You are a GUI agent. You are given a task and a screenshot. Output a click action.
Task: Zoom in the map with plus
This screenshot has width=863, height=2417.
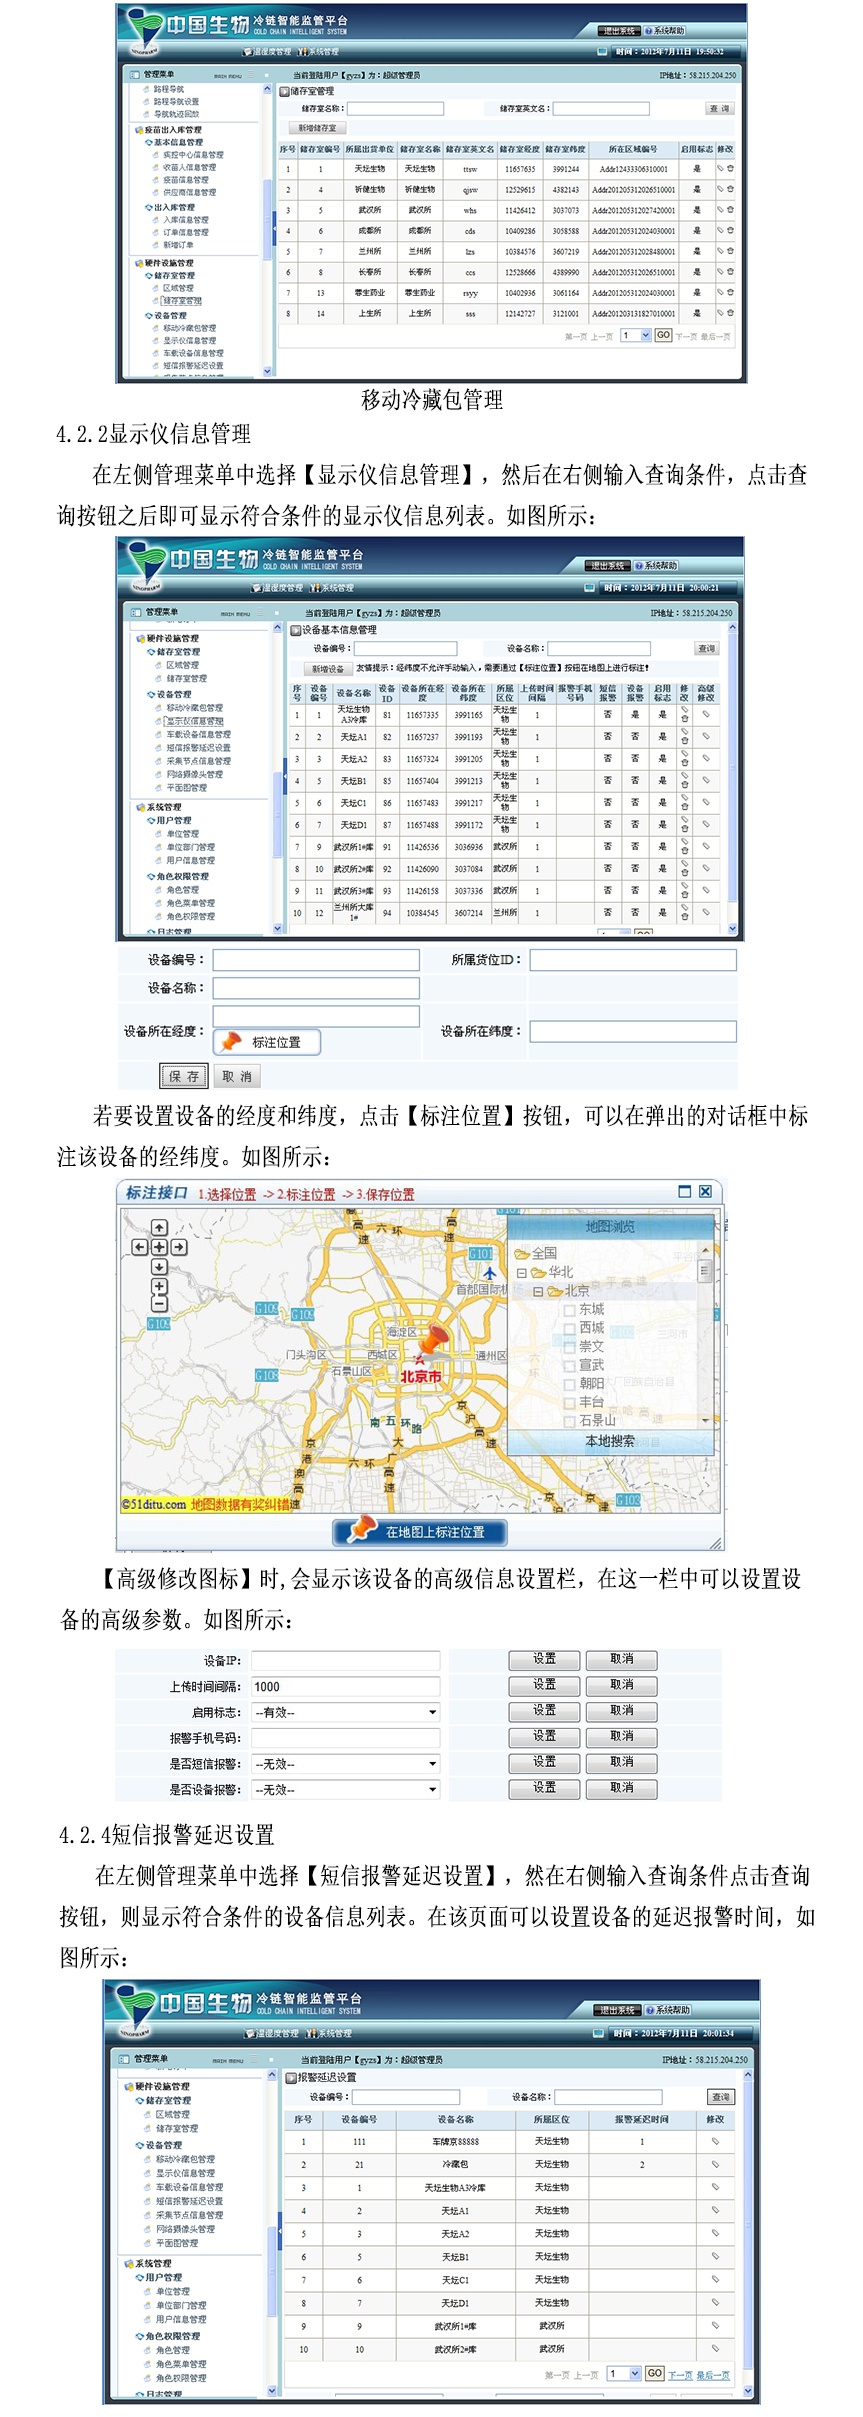click(x=159, y=1286)
